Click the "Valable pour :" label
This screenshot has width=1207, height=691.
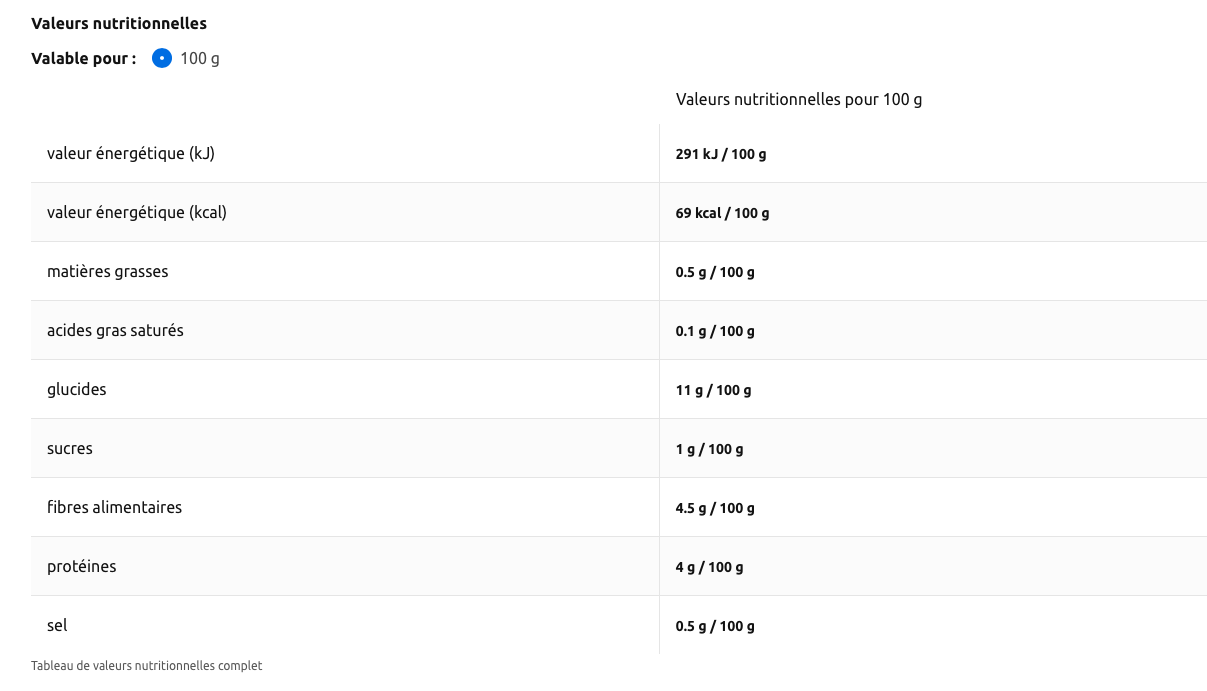pos(84,58)
